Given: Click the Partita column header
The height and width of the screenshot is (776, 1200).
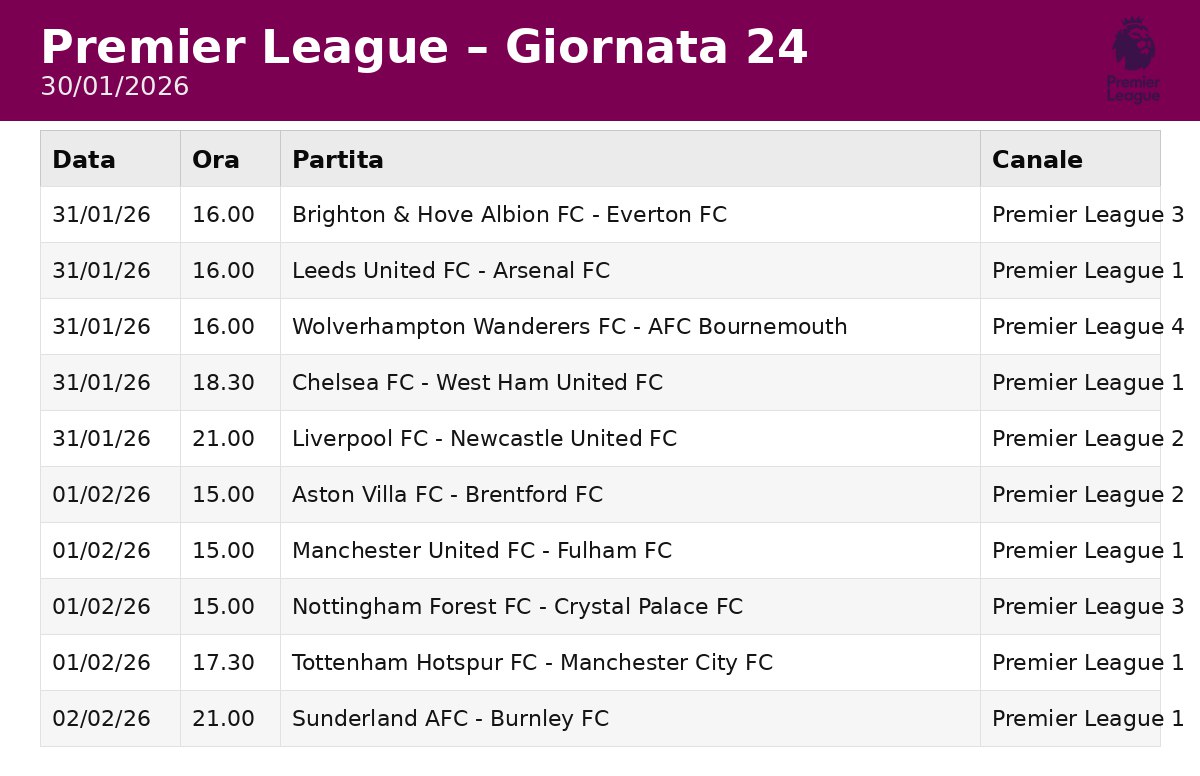Looking at the screenshot, I should click(630, 159).
